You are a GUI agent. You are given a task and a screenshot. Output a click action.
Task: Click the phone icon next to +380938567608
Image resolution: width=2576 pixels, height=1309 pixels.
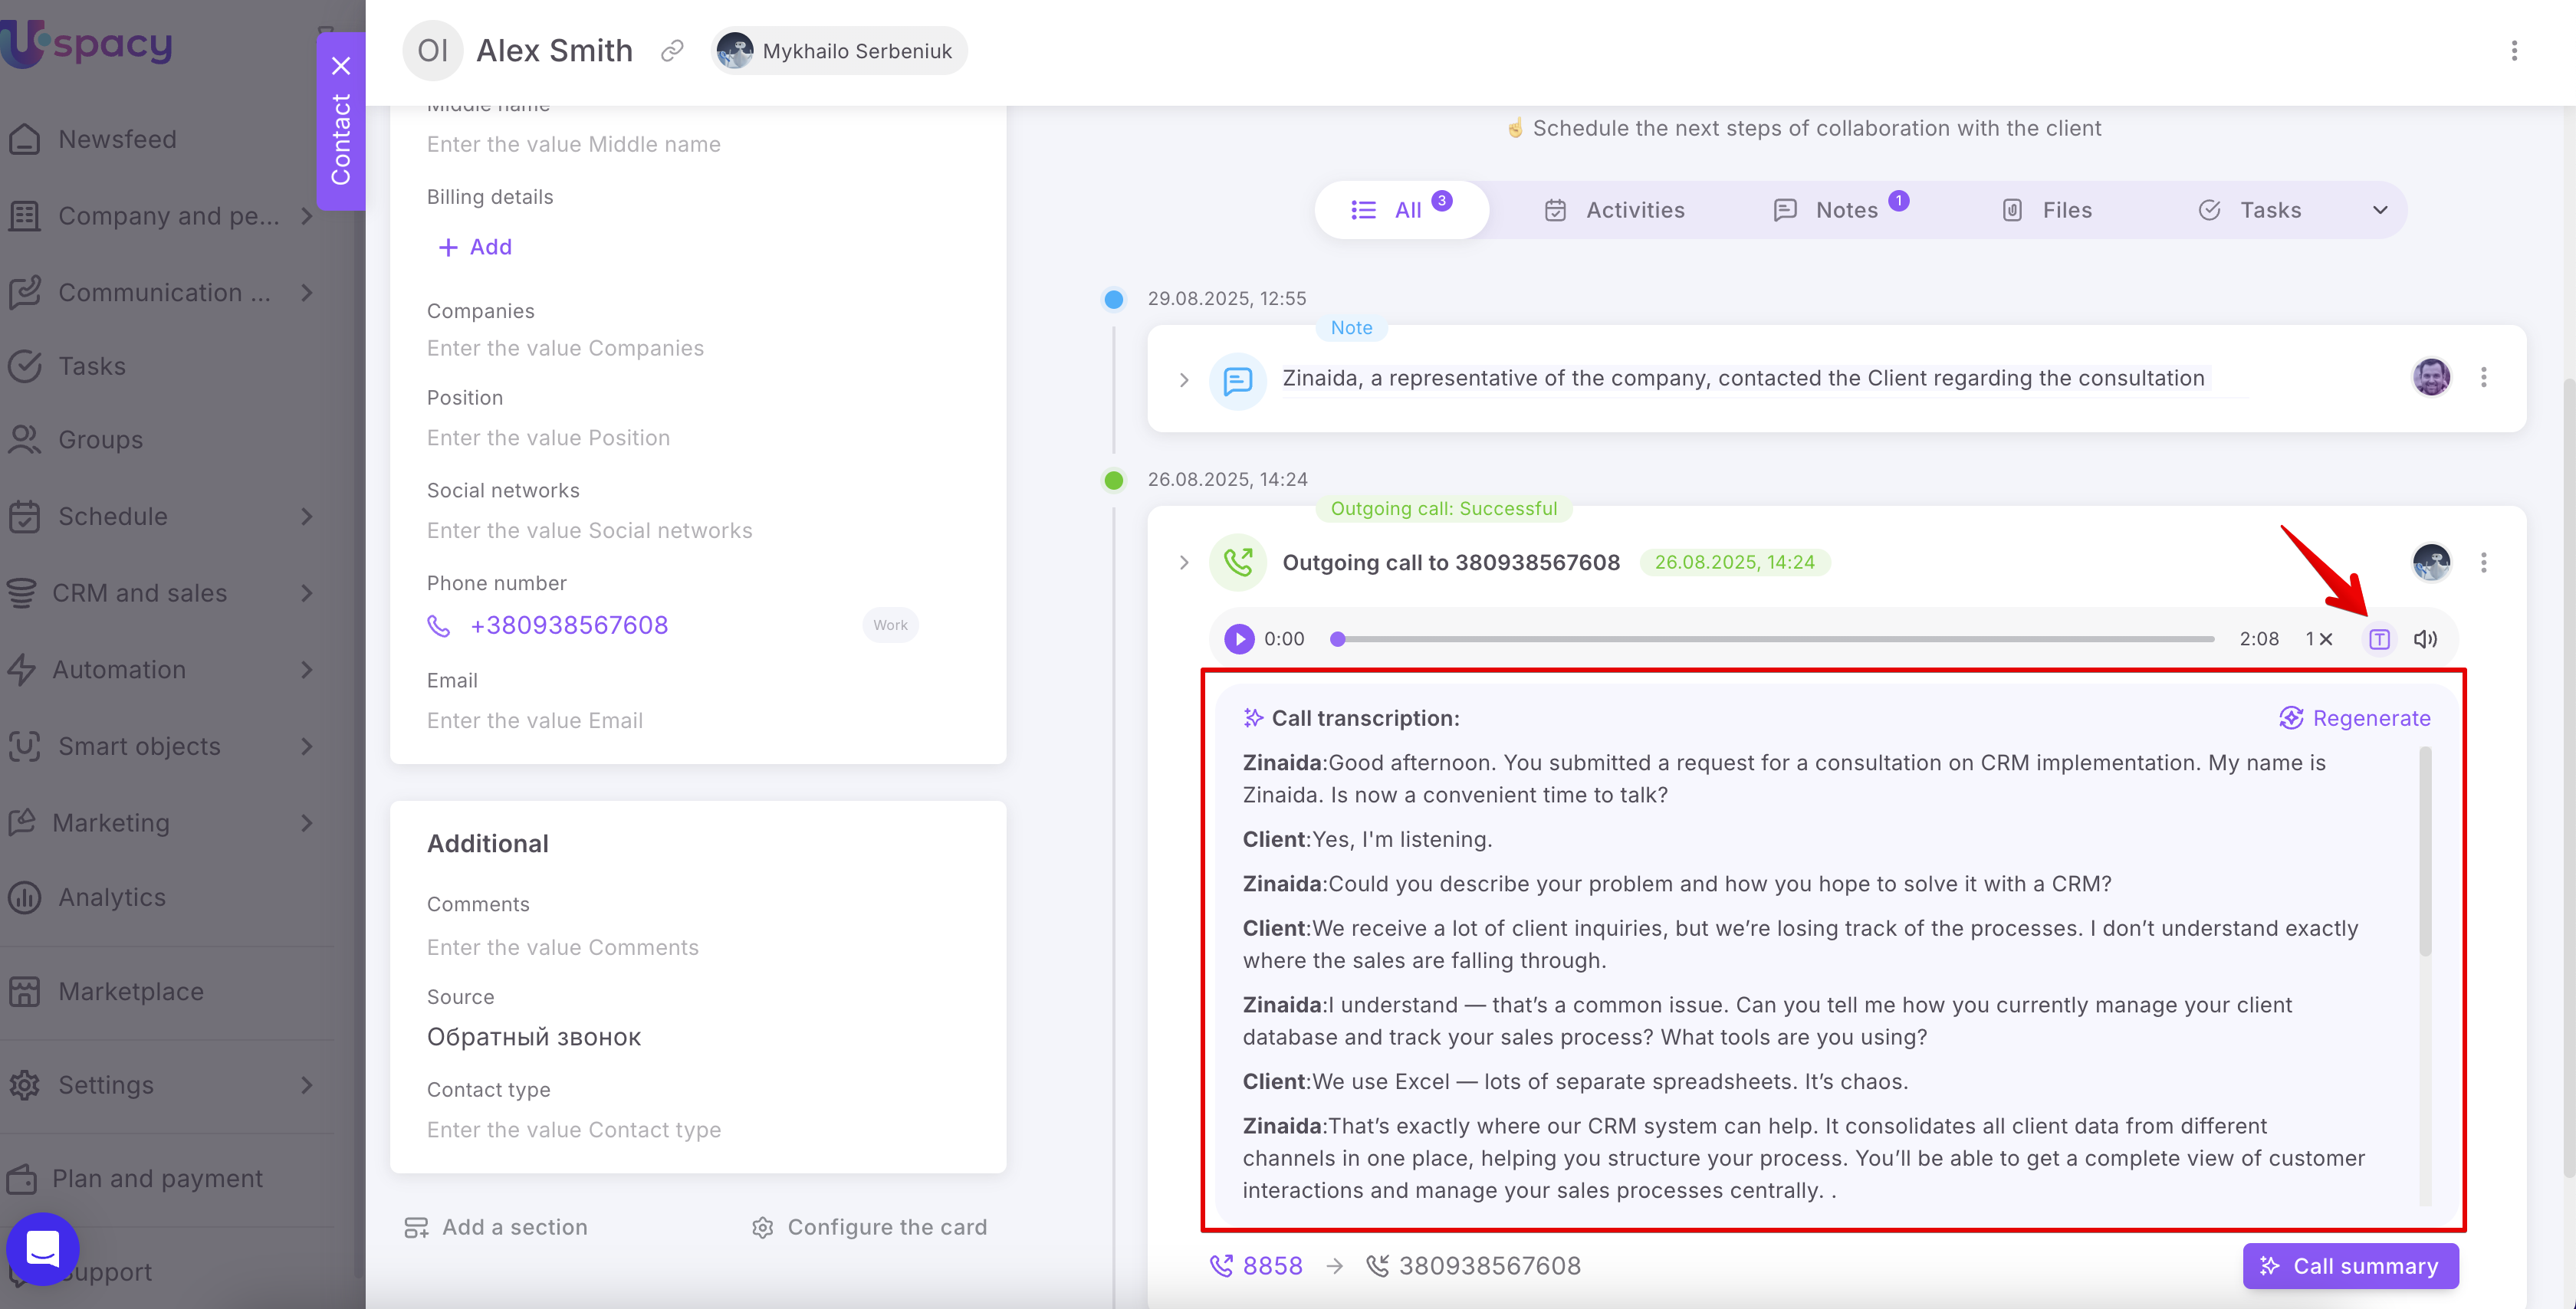coord(438,626)
